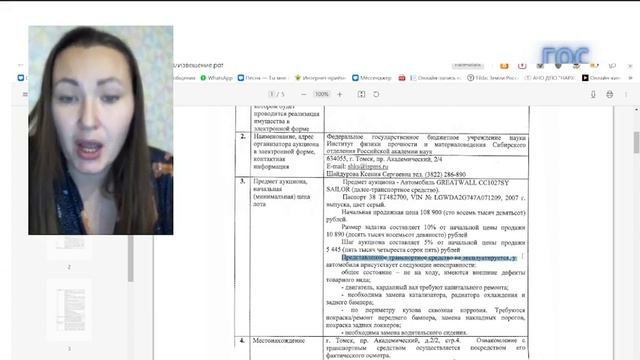Edit the current page number field
The height and width of the screenshot is (360, 640).
(x=271, y=94)
